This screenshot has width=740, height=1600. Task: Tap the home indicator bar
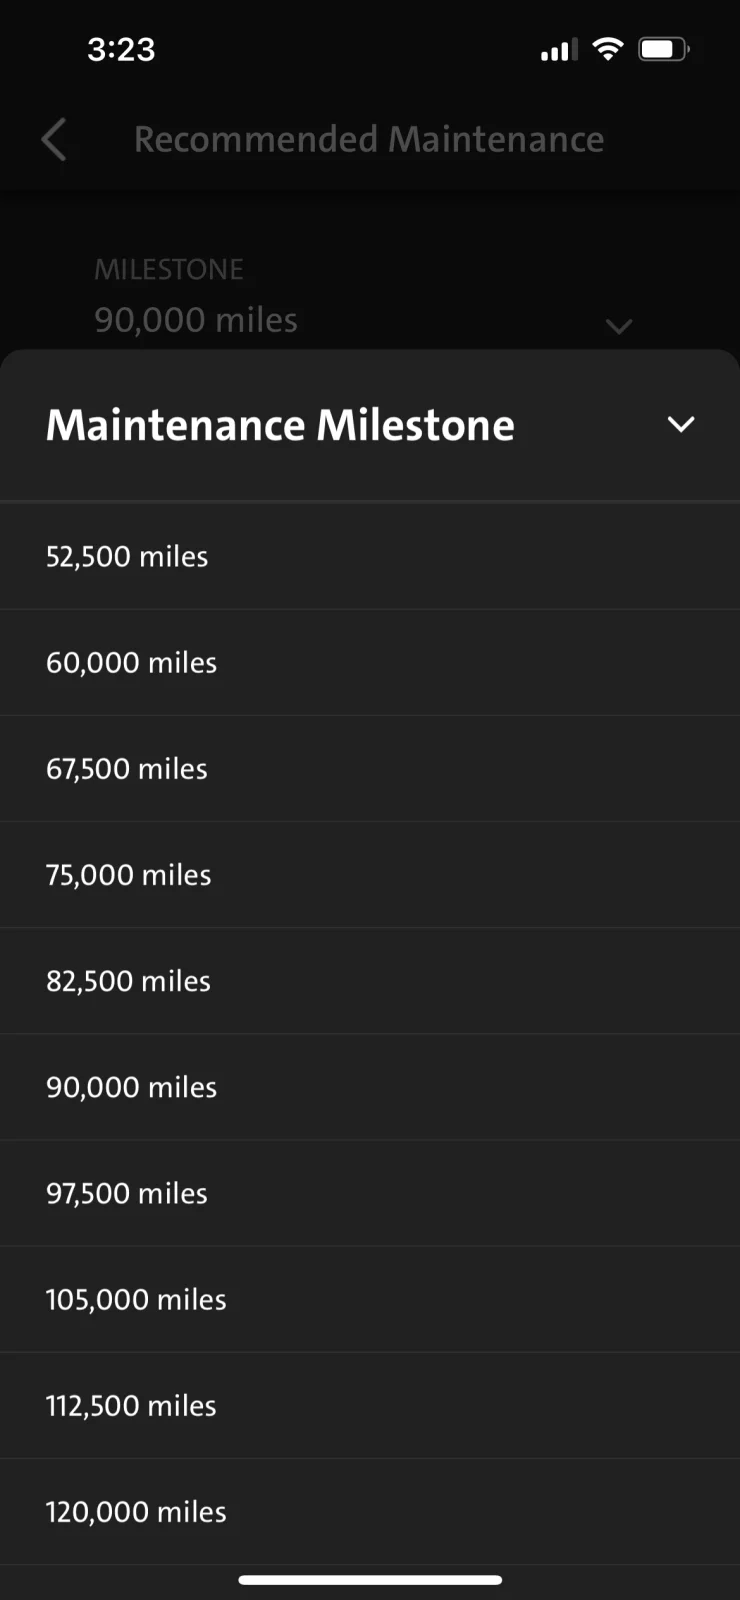click(370, 1580)
